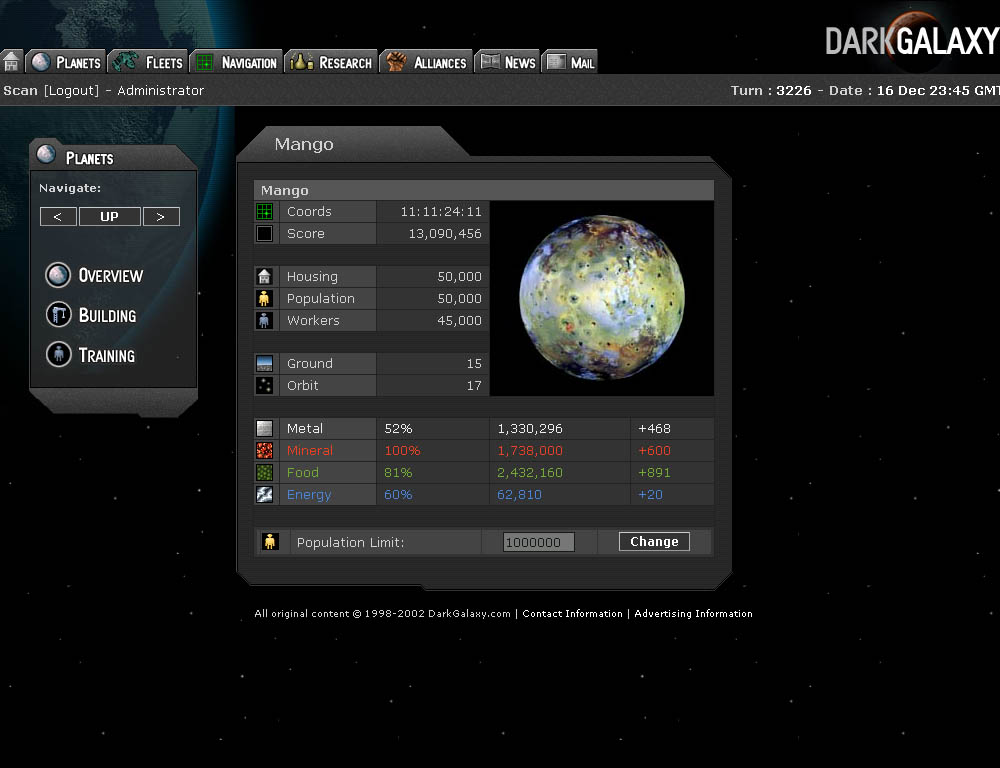Click the Mineral income +600

[x=654, y=451]
